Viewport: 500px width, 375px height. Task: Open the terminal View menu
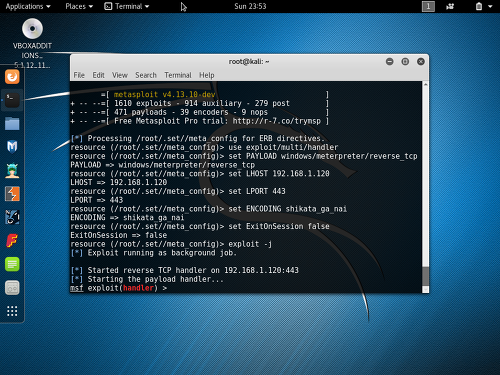[x=120, y=75]
